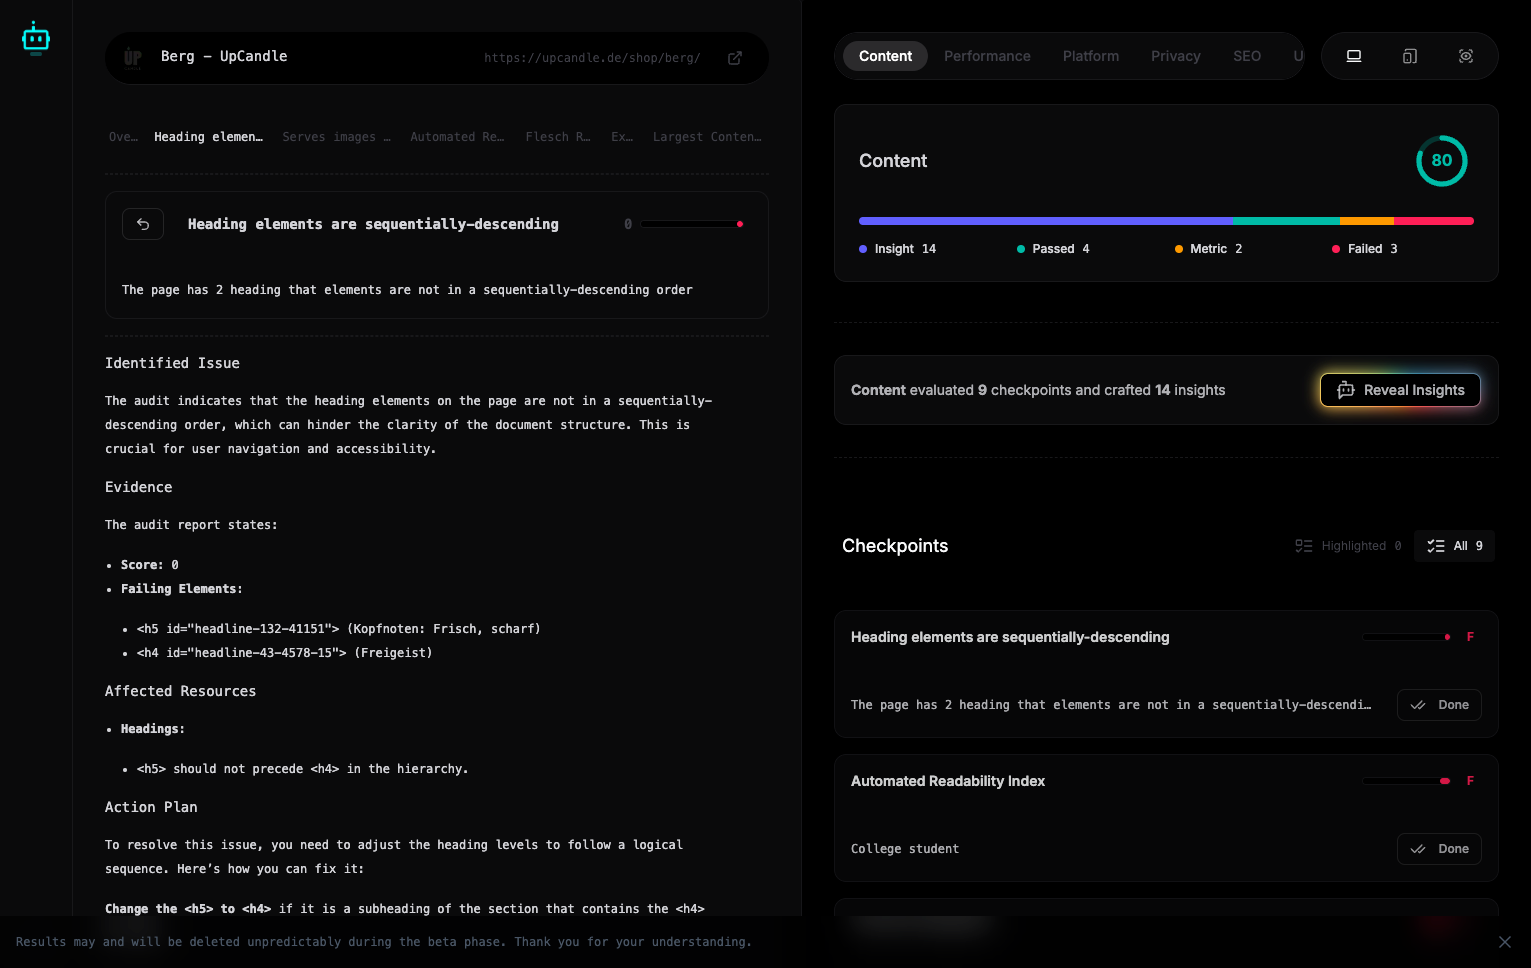1531x968 pixels.
Task: Switch checkpoints filter to Highlighted
Action: [x=1347, y=546]
